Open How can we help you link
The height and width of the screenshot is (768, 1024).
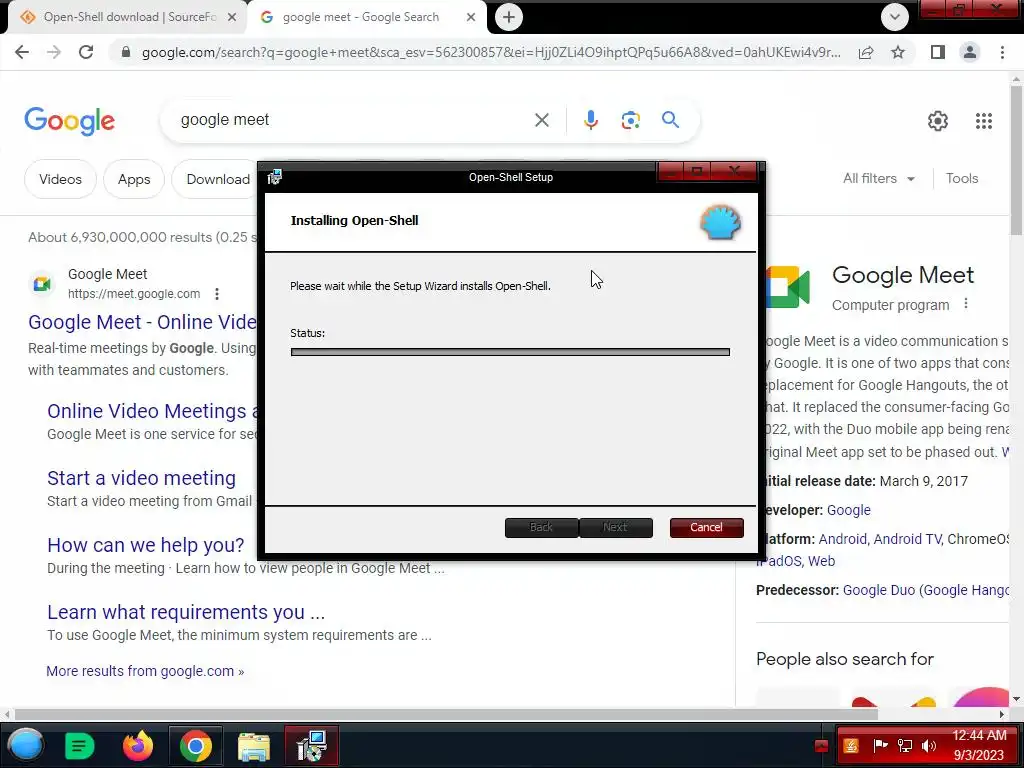(146, 545)
